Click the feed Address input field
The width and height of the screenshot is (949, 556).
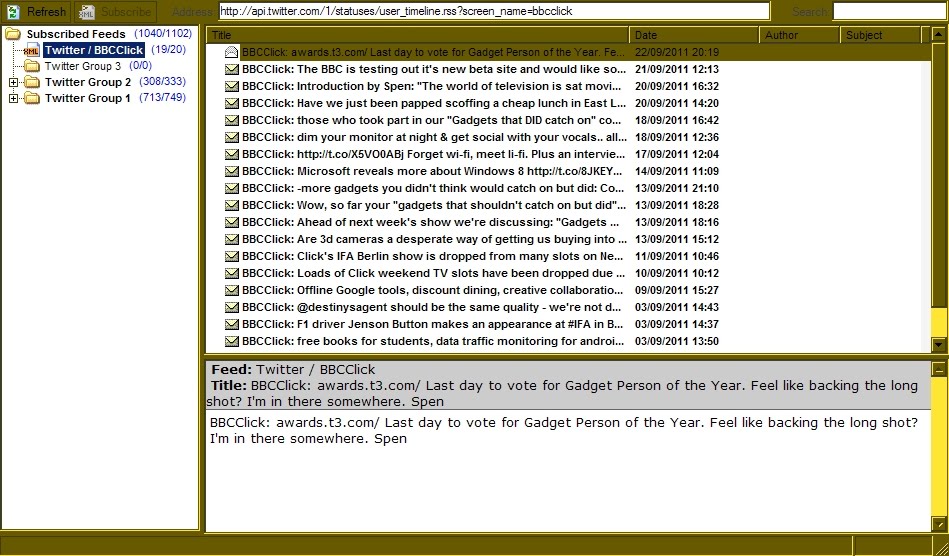click(494, 11)
